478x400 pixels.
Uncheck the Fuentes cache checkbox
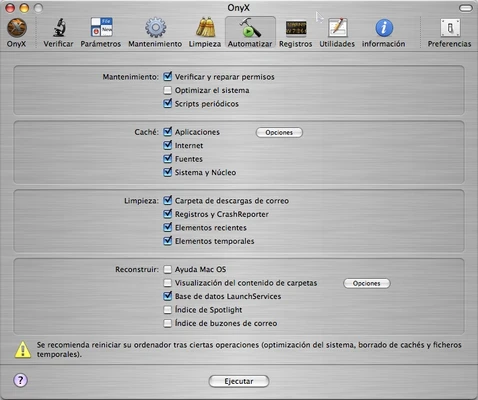click(x=168, y=159)
